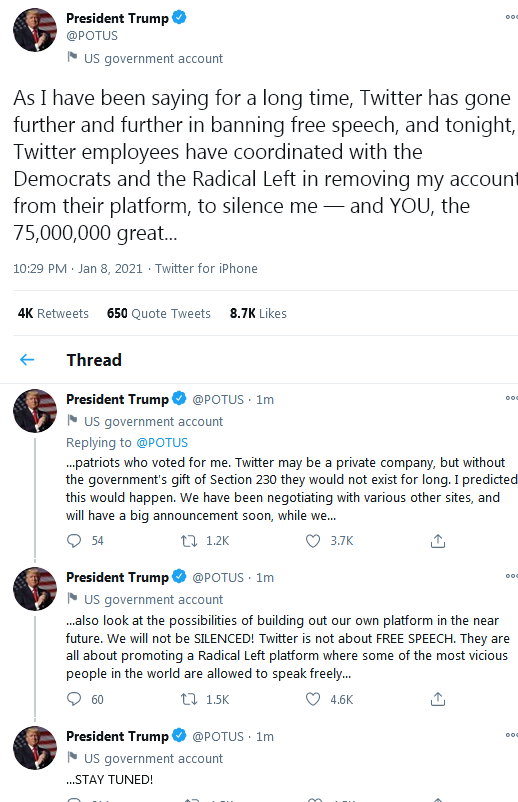Open the '10:29 PM · Jan 8, 2021' timestamp
This screenshot has width=518, height=802.
[78, 269]
